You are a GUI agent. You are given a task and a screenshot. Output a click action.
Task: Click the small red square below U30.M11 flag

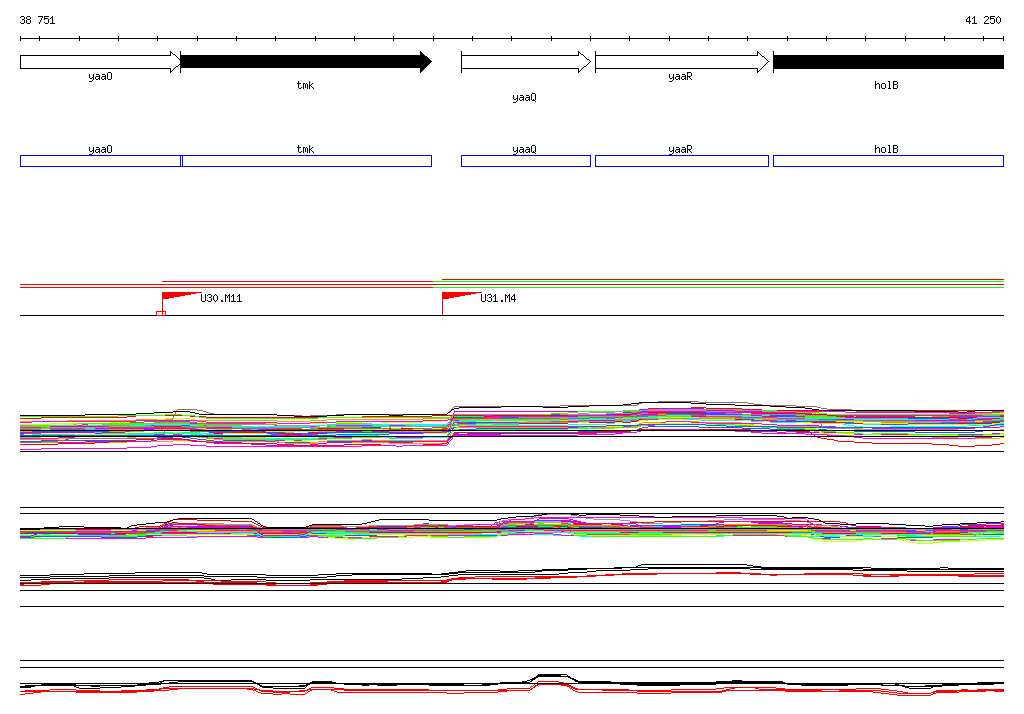(161, 314)
